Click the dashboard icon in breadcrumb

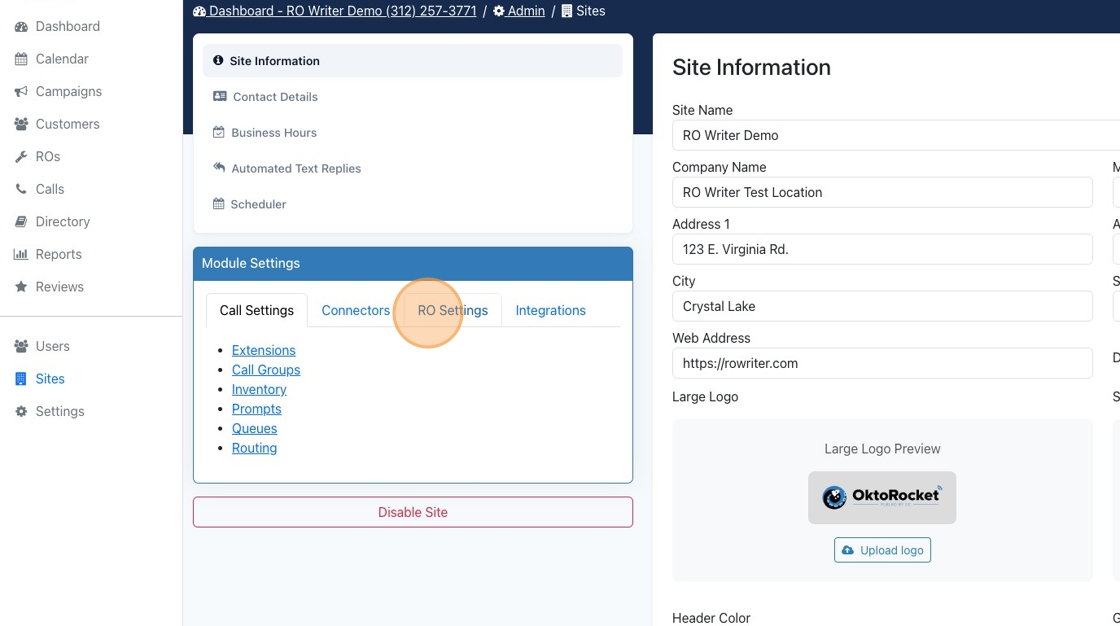click(x=199, y=11)
